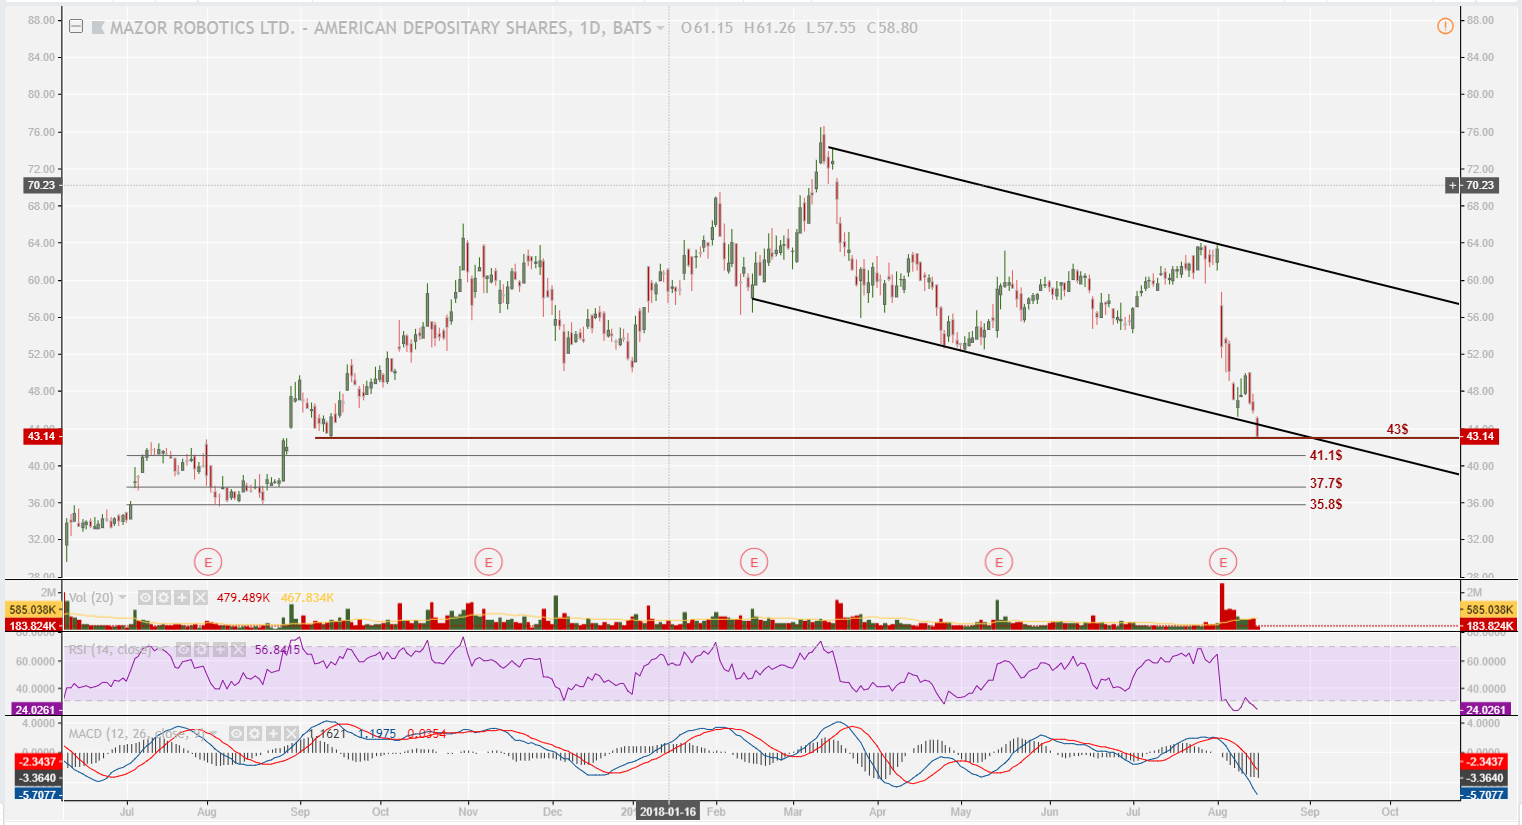
Task: Toggle visibility of RSI indicator eye icon
Action: point(183,650)
